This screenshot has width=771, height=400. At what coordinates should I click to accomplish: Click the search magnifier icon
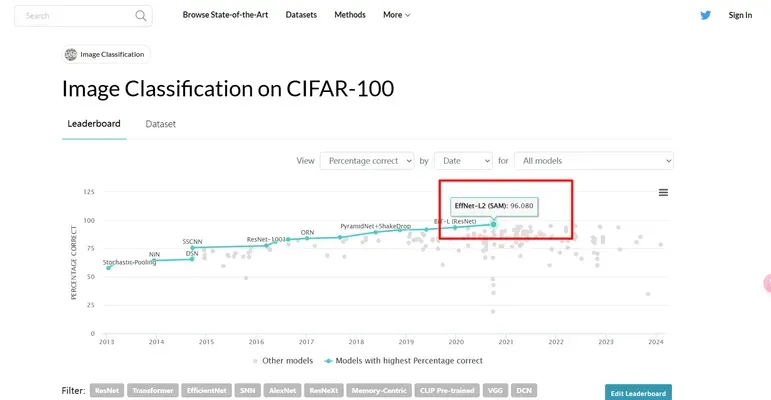coord(141,16)
